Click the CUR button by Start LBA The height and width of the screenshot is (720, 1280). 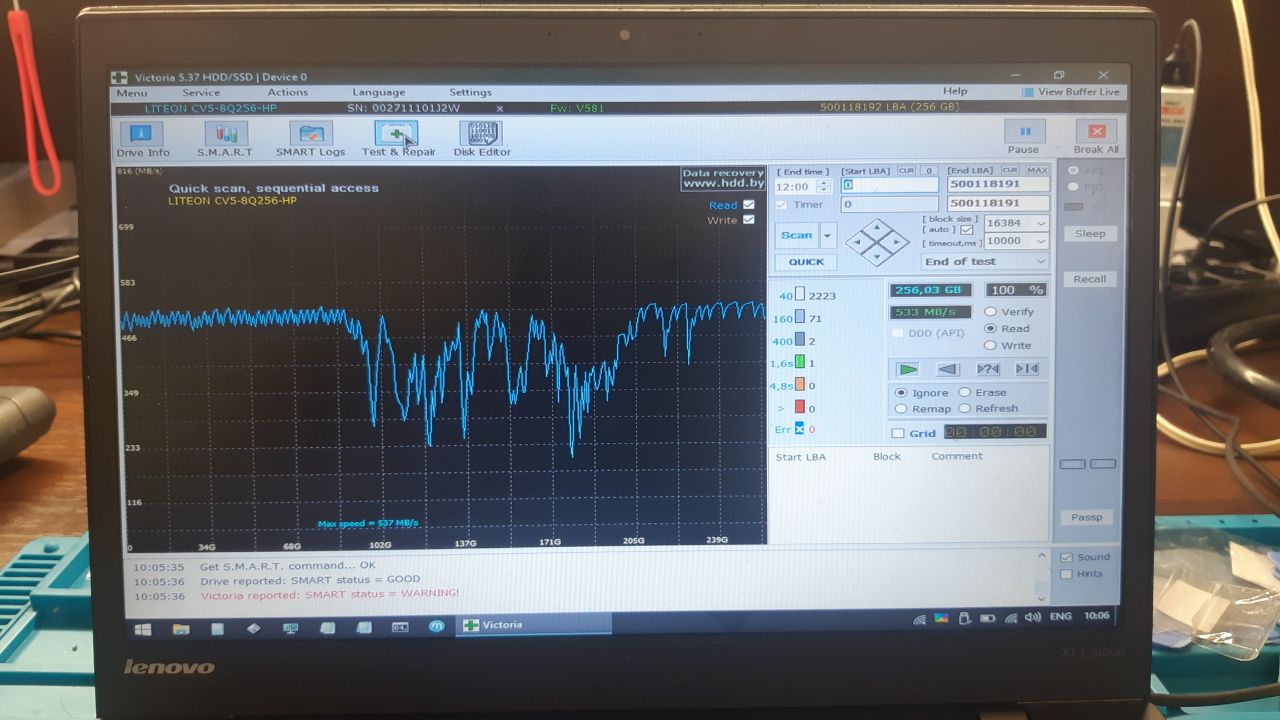click(905, 171)
